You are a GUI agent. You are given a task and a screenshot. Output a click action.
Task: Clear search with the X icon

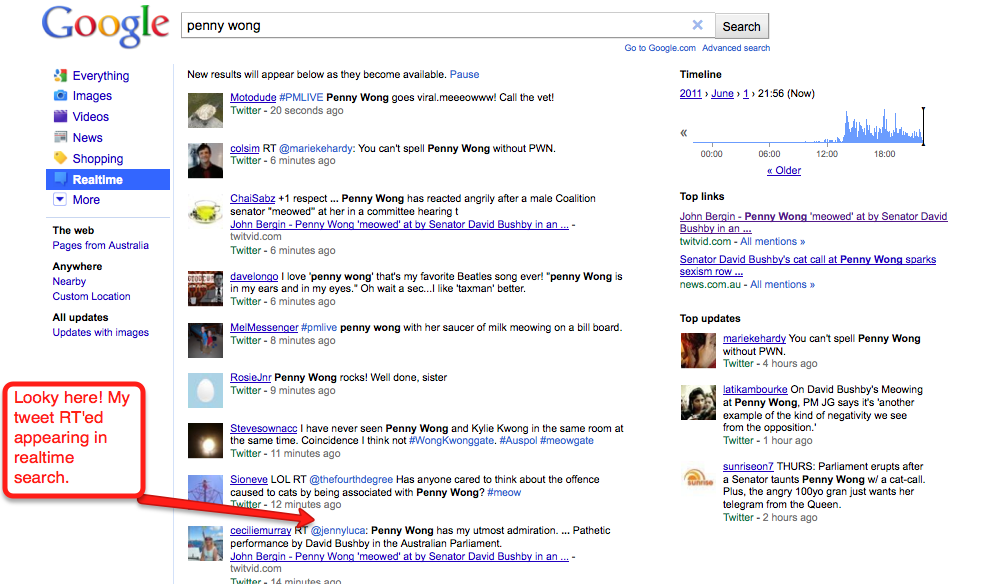point(697,26)
